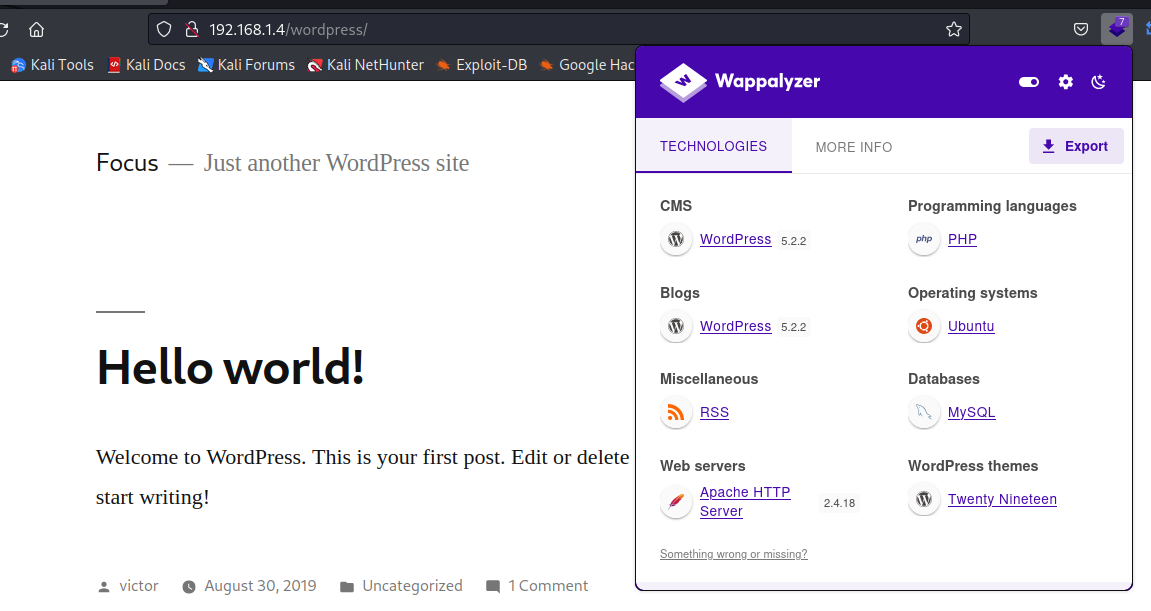Open the Kali Tools bookmark
This screenshot has width=1151, height=611.
tap(53, 65)
